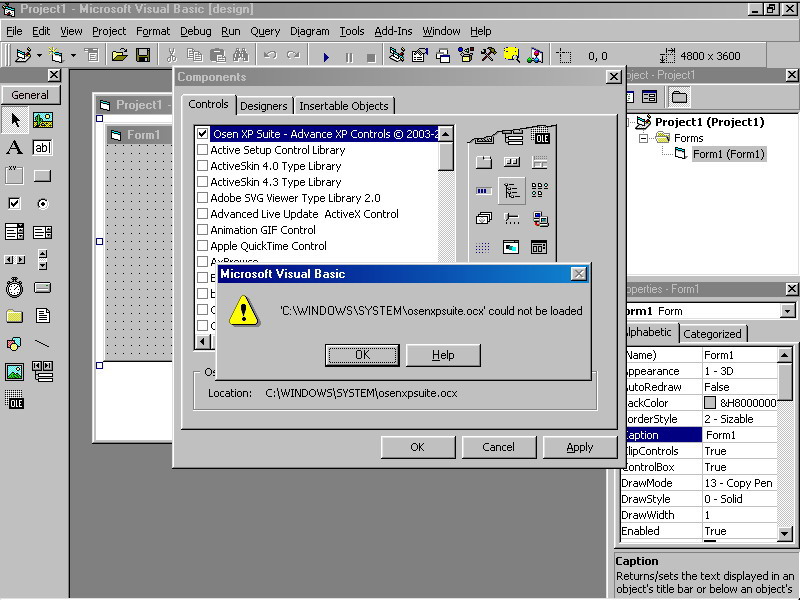Select the Label tool (letter A)
Viewport: 800px width, 600px height.
pos(14,147)
